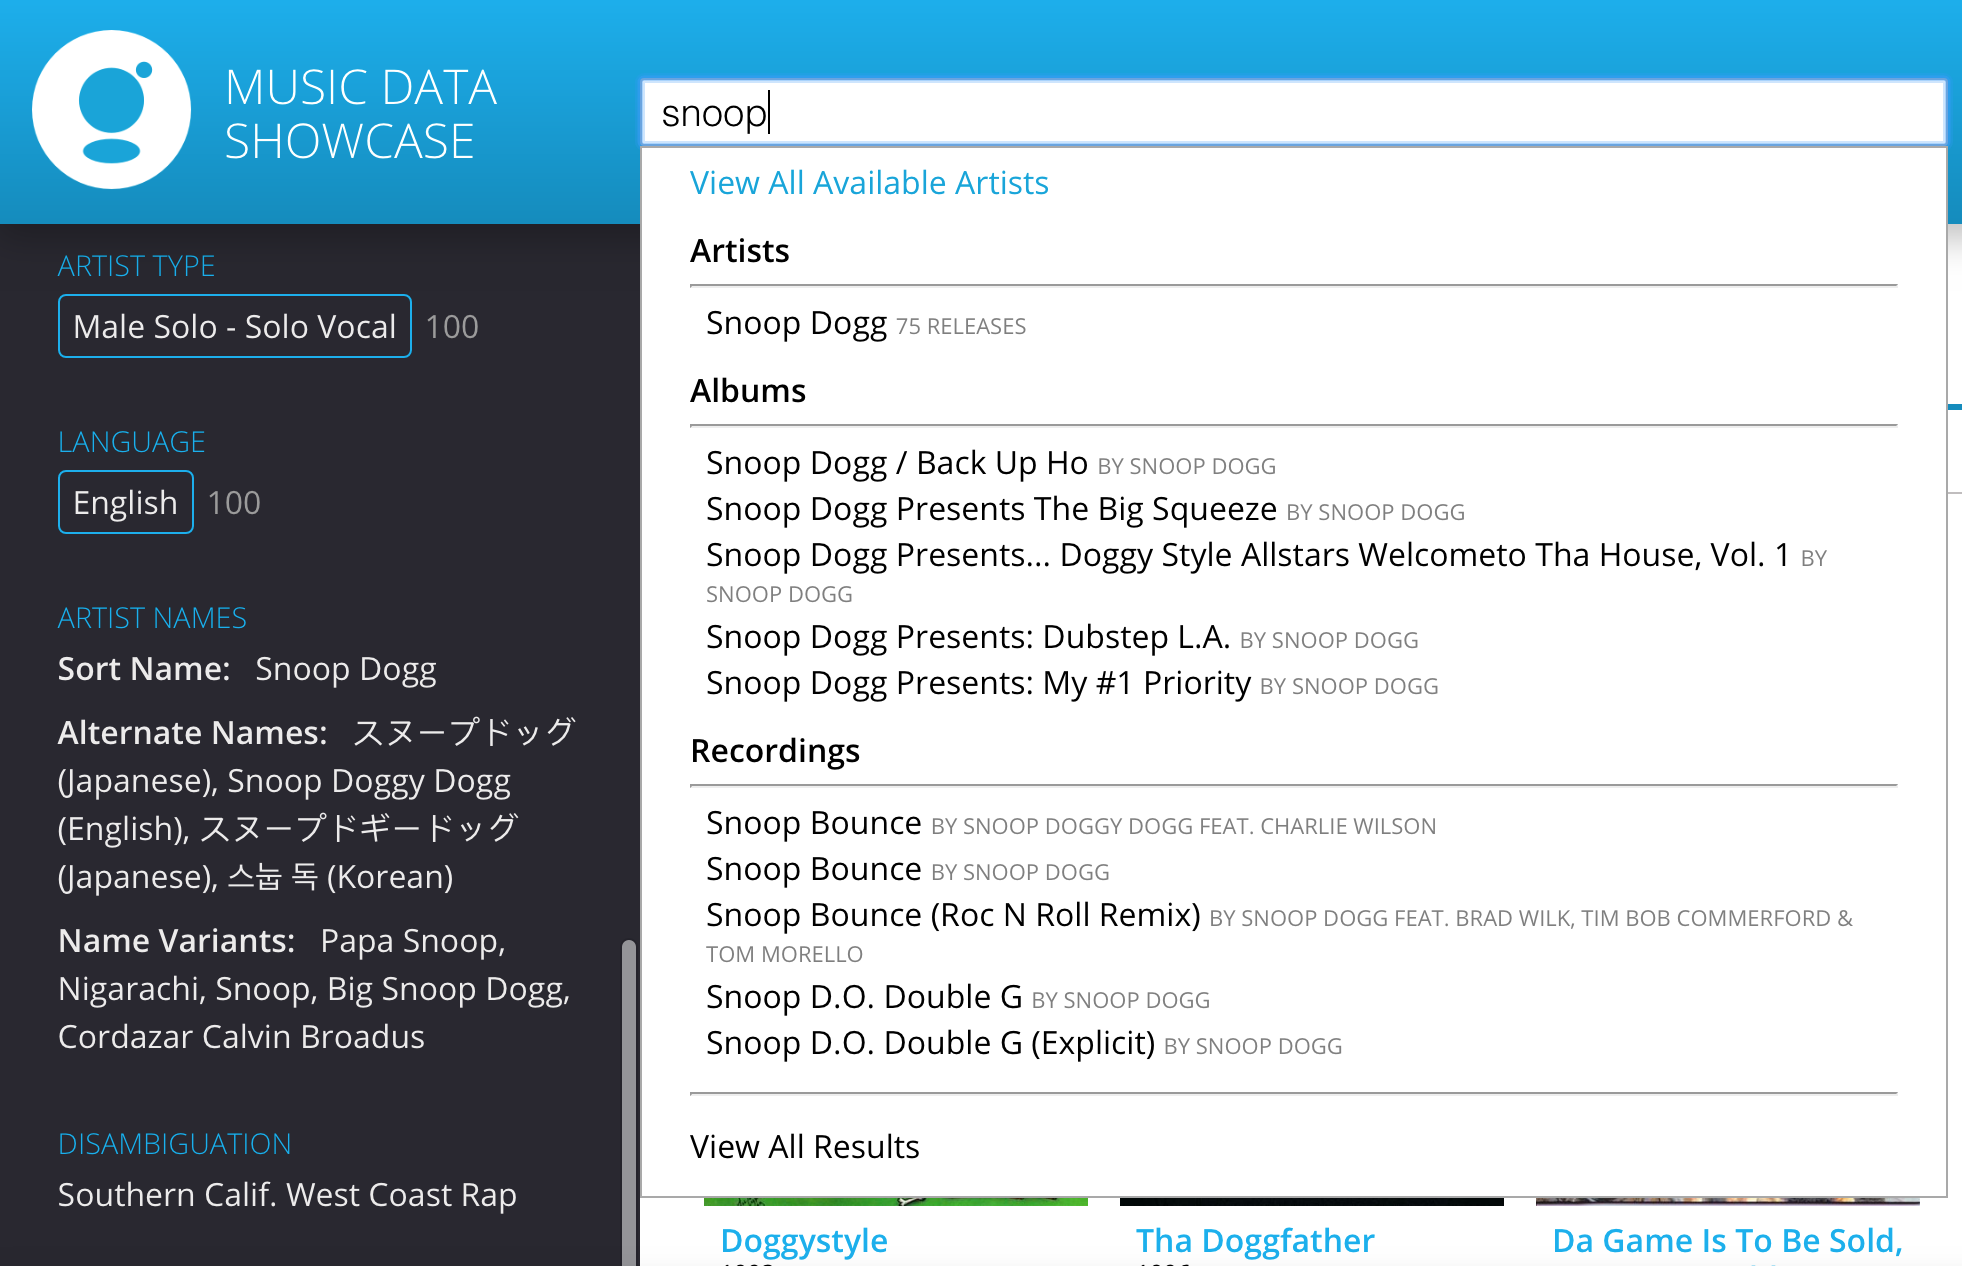Screen dimensions: 1962x1266
Task: Open View All Available Artists link
Action: point(868,183)
